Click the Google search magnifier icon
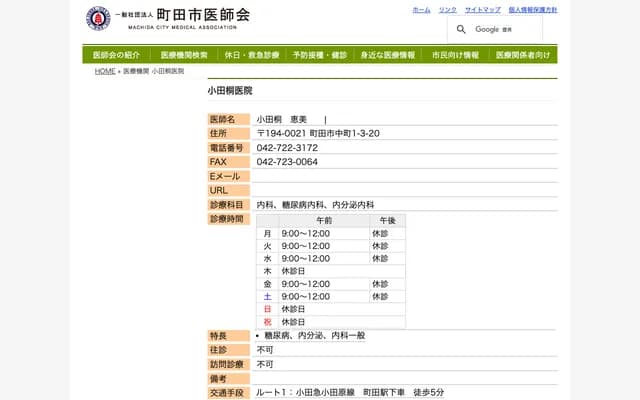Image resolution: width=640 pixels, height=400 pixels. coord(461,30)
